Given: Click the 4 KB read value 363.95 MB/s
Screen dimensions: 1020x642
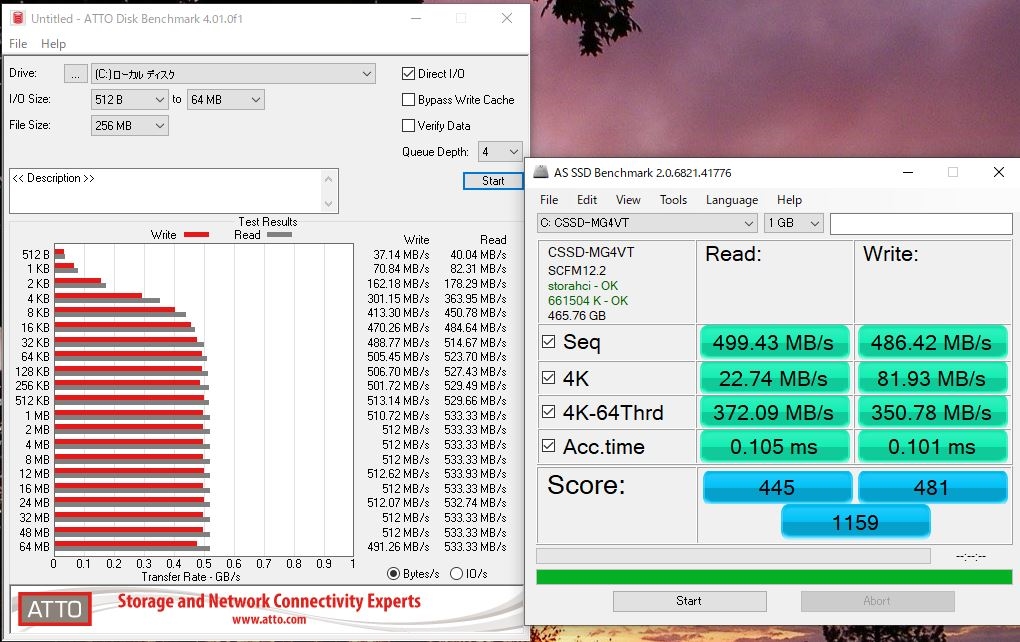Looking at the screenshot, I should click(x=476, y=299).
